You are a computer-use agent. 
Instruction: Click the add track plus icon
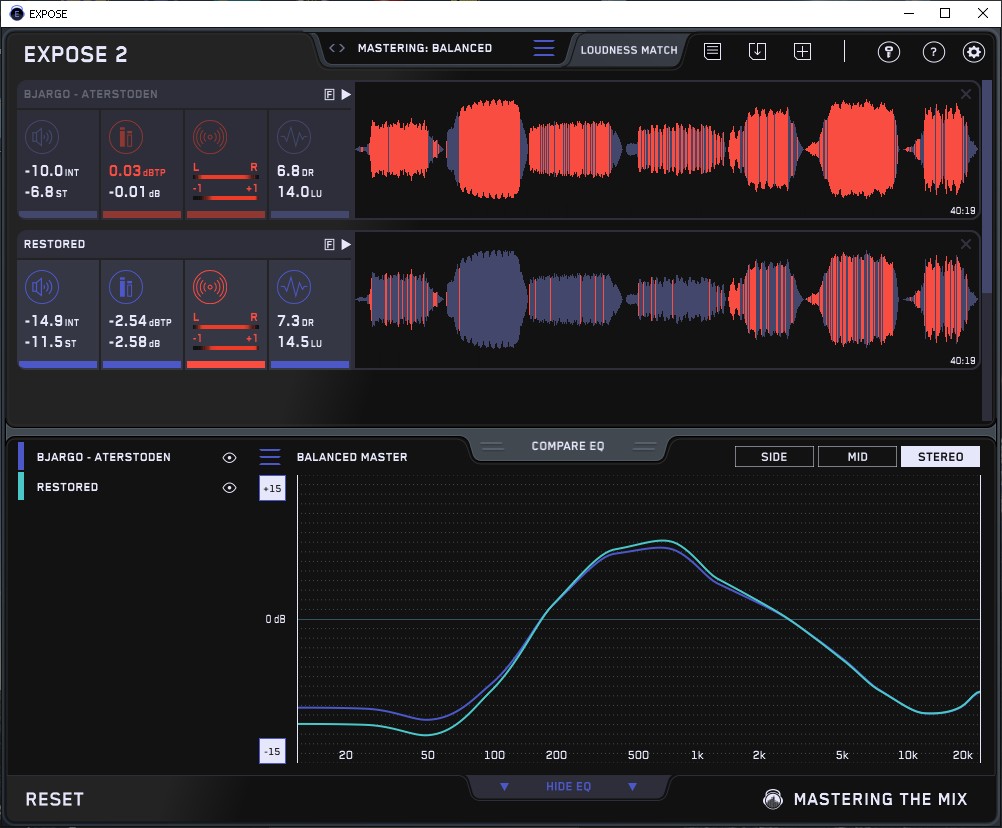[802, 51]
